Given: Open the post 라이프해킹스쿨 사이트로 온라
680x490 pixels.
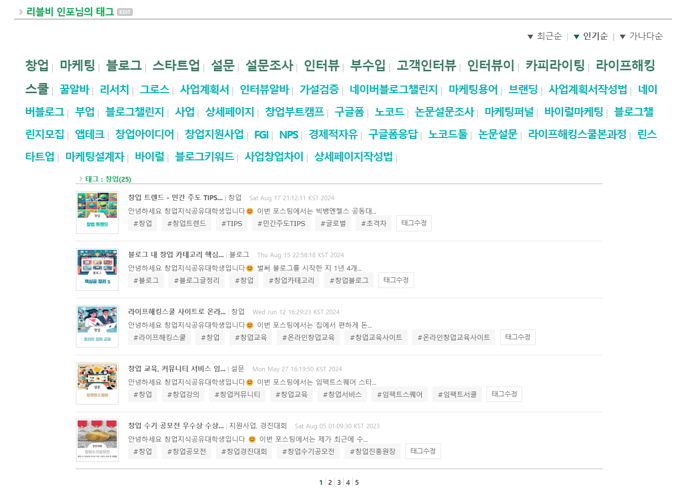Looking at the screenshot, I should pos(177,312).
